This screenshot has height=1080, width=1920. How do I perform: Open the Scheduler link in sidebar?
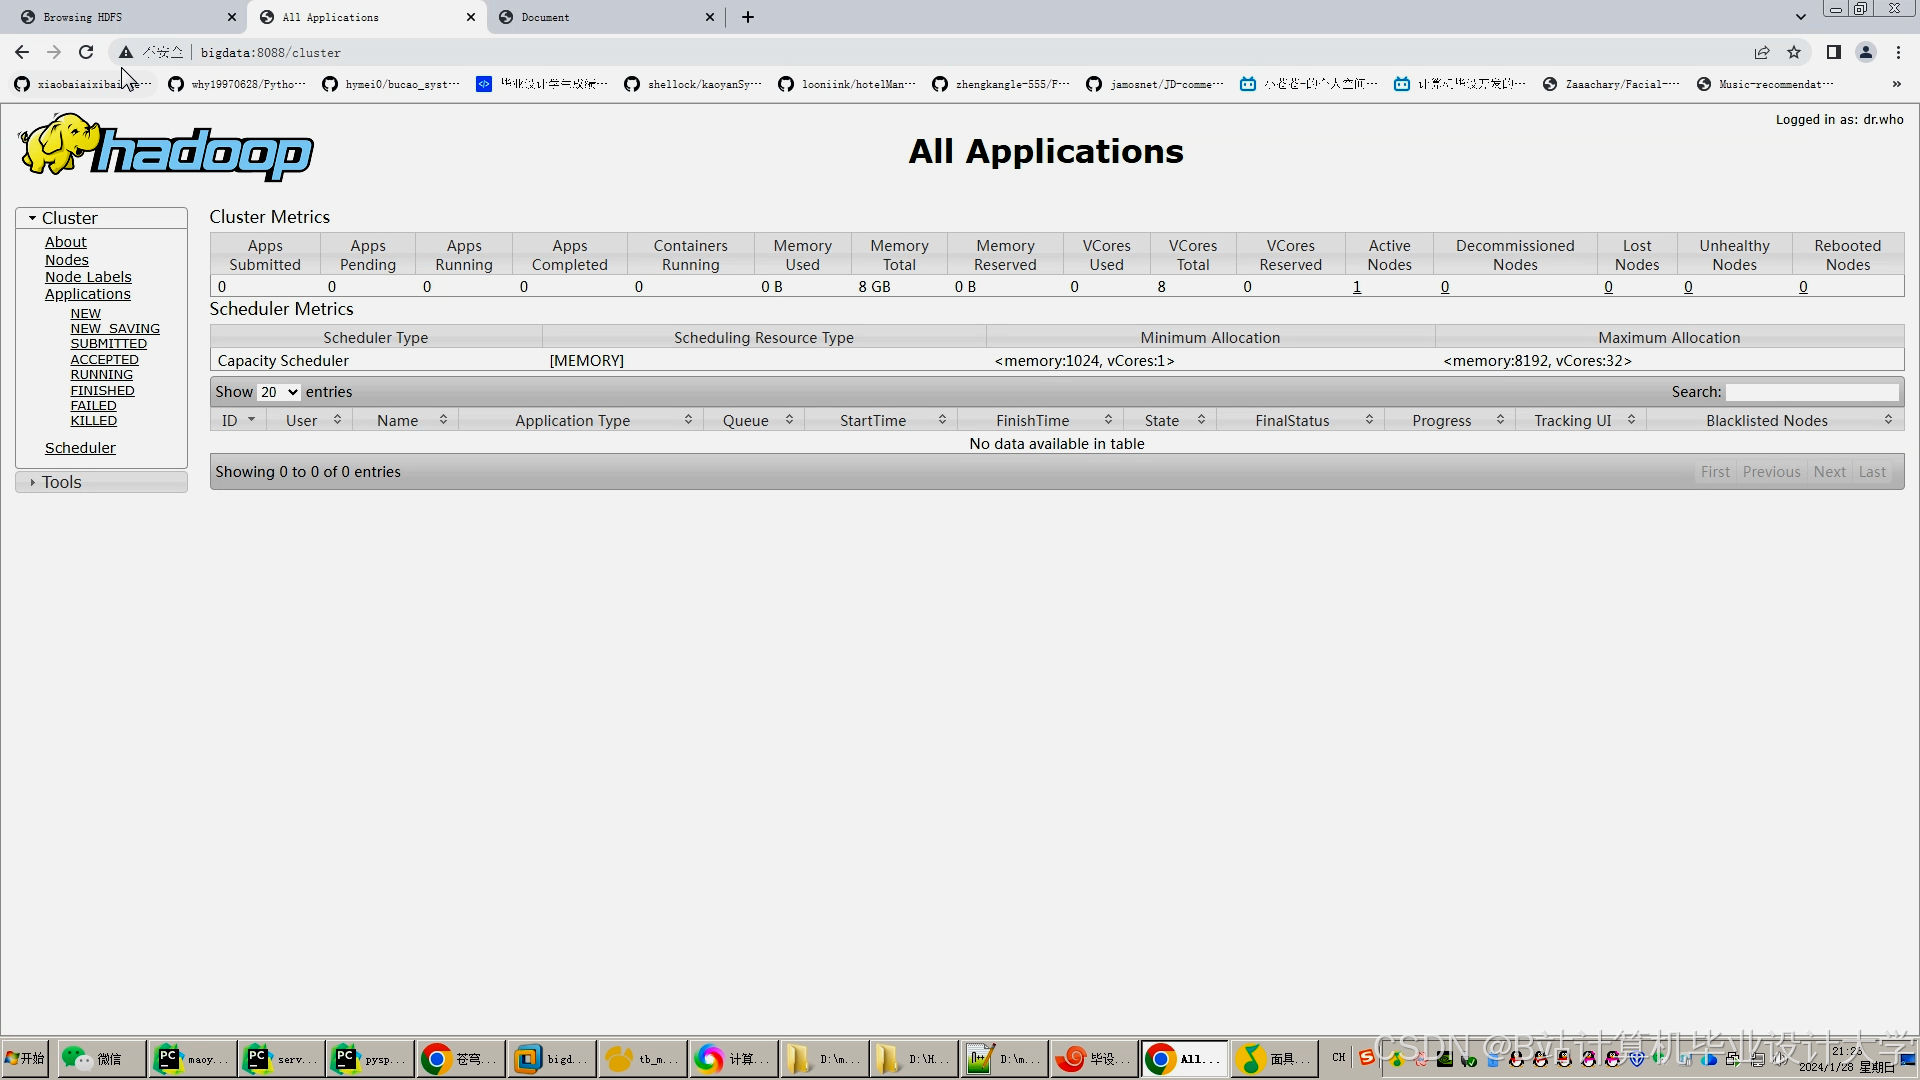pos(80,448)
